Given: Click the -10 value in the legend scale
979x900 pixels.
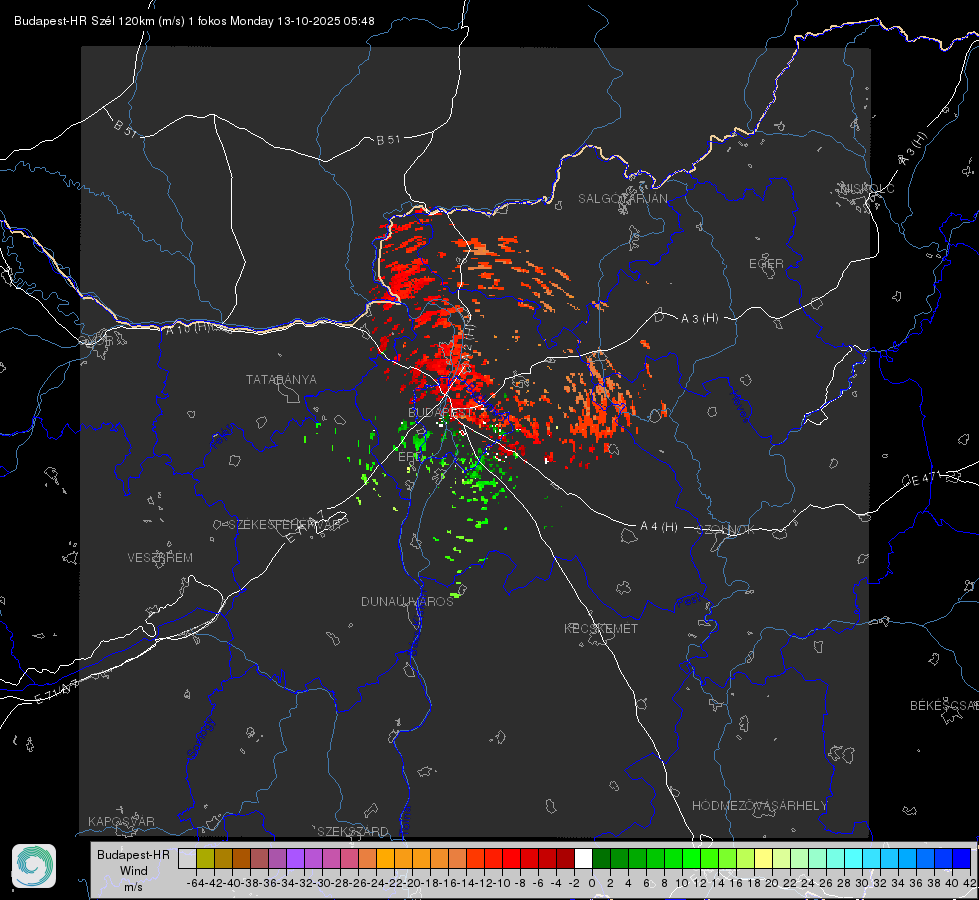Looking at the screenshot, I should coord(501,883).
